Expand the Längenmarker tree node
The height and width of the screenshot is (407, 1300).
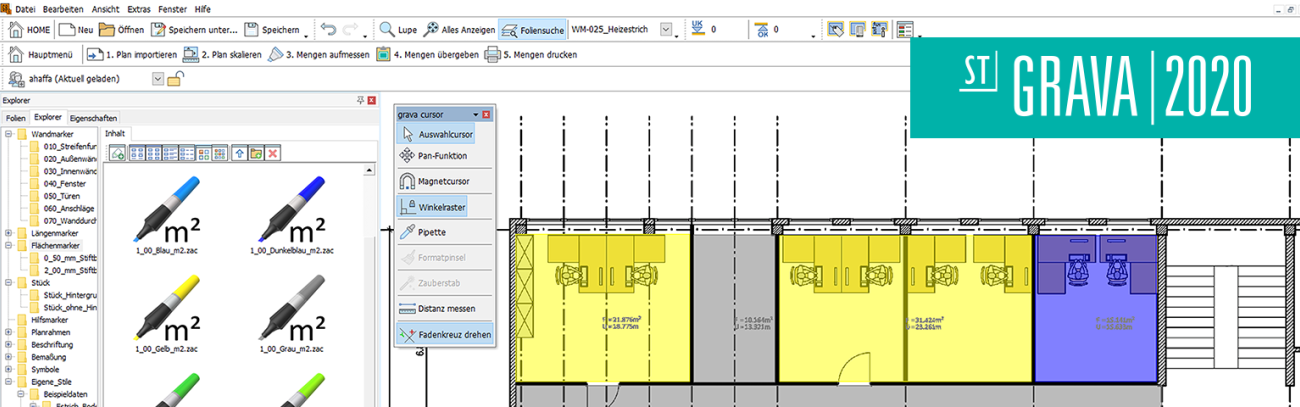click(x=9, y=233)
